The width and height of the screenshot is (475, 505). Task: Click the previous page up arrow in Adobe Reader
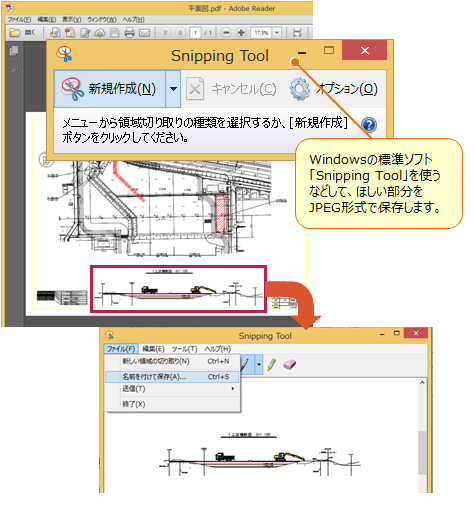[165, 32]
